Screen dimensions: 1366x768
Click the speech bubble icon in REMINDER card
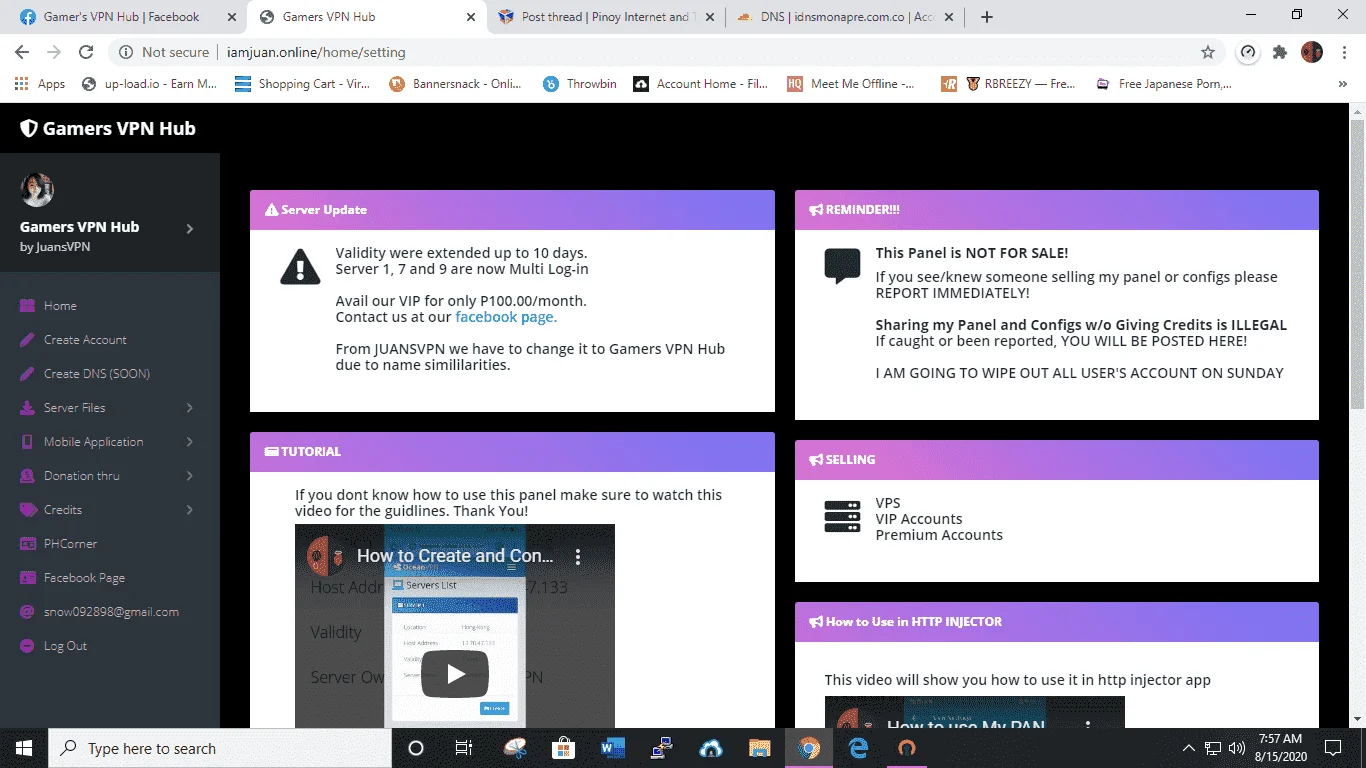(842, 266)
